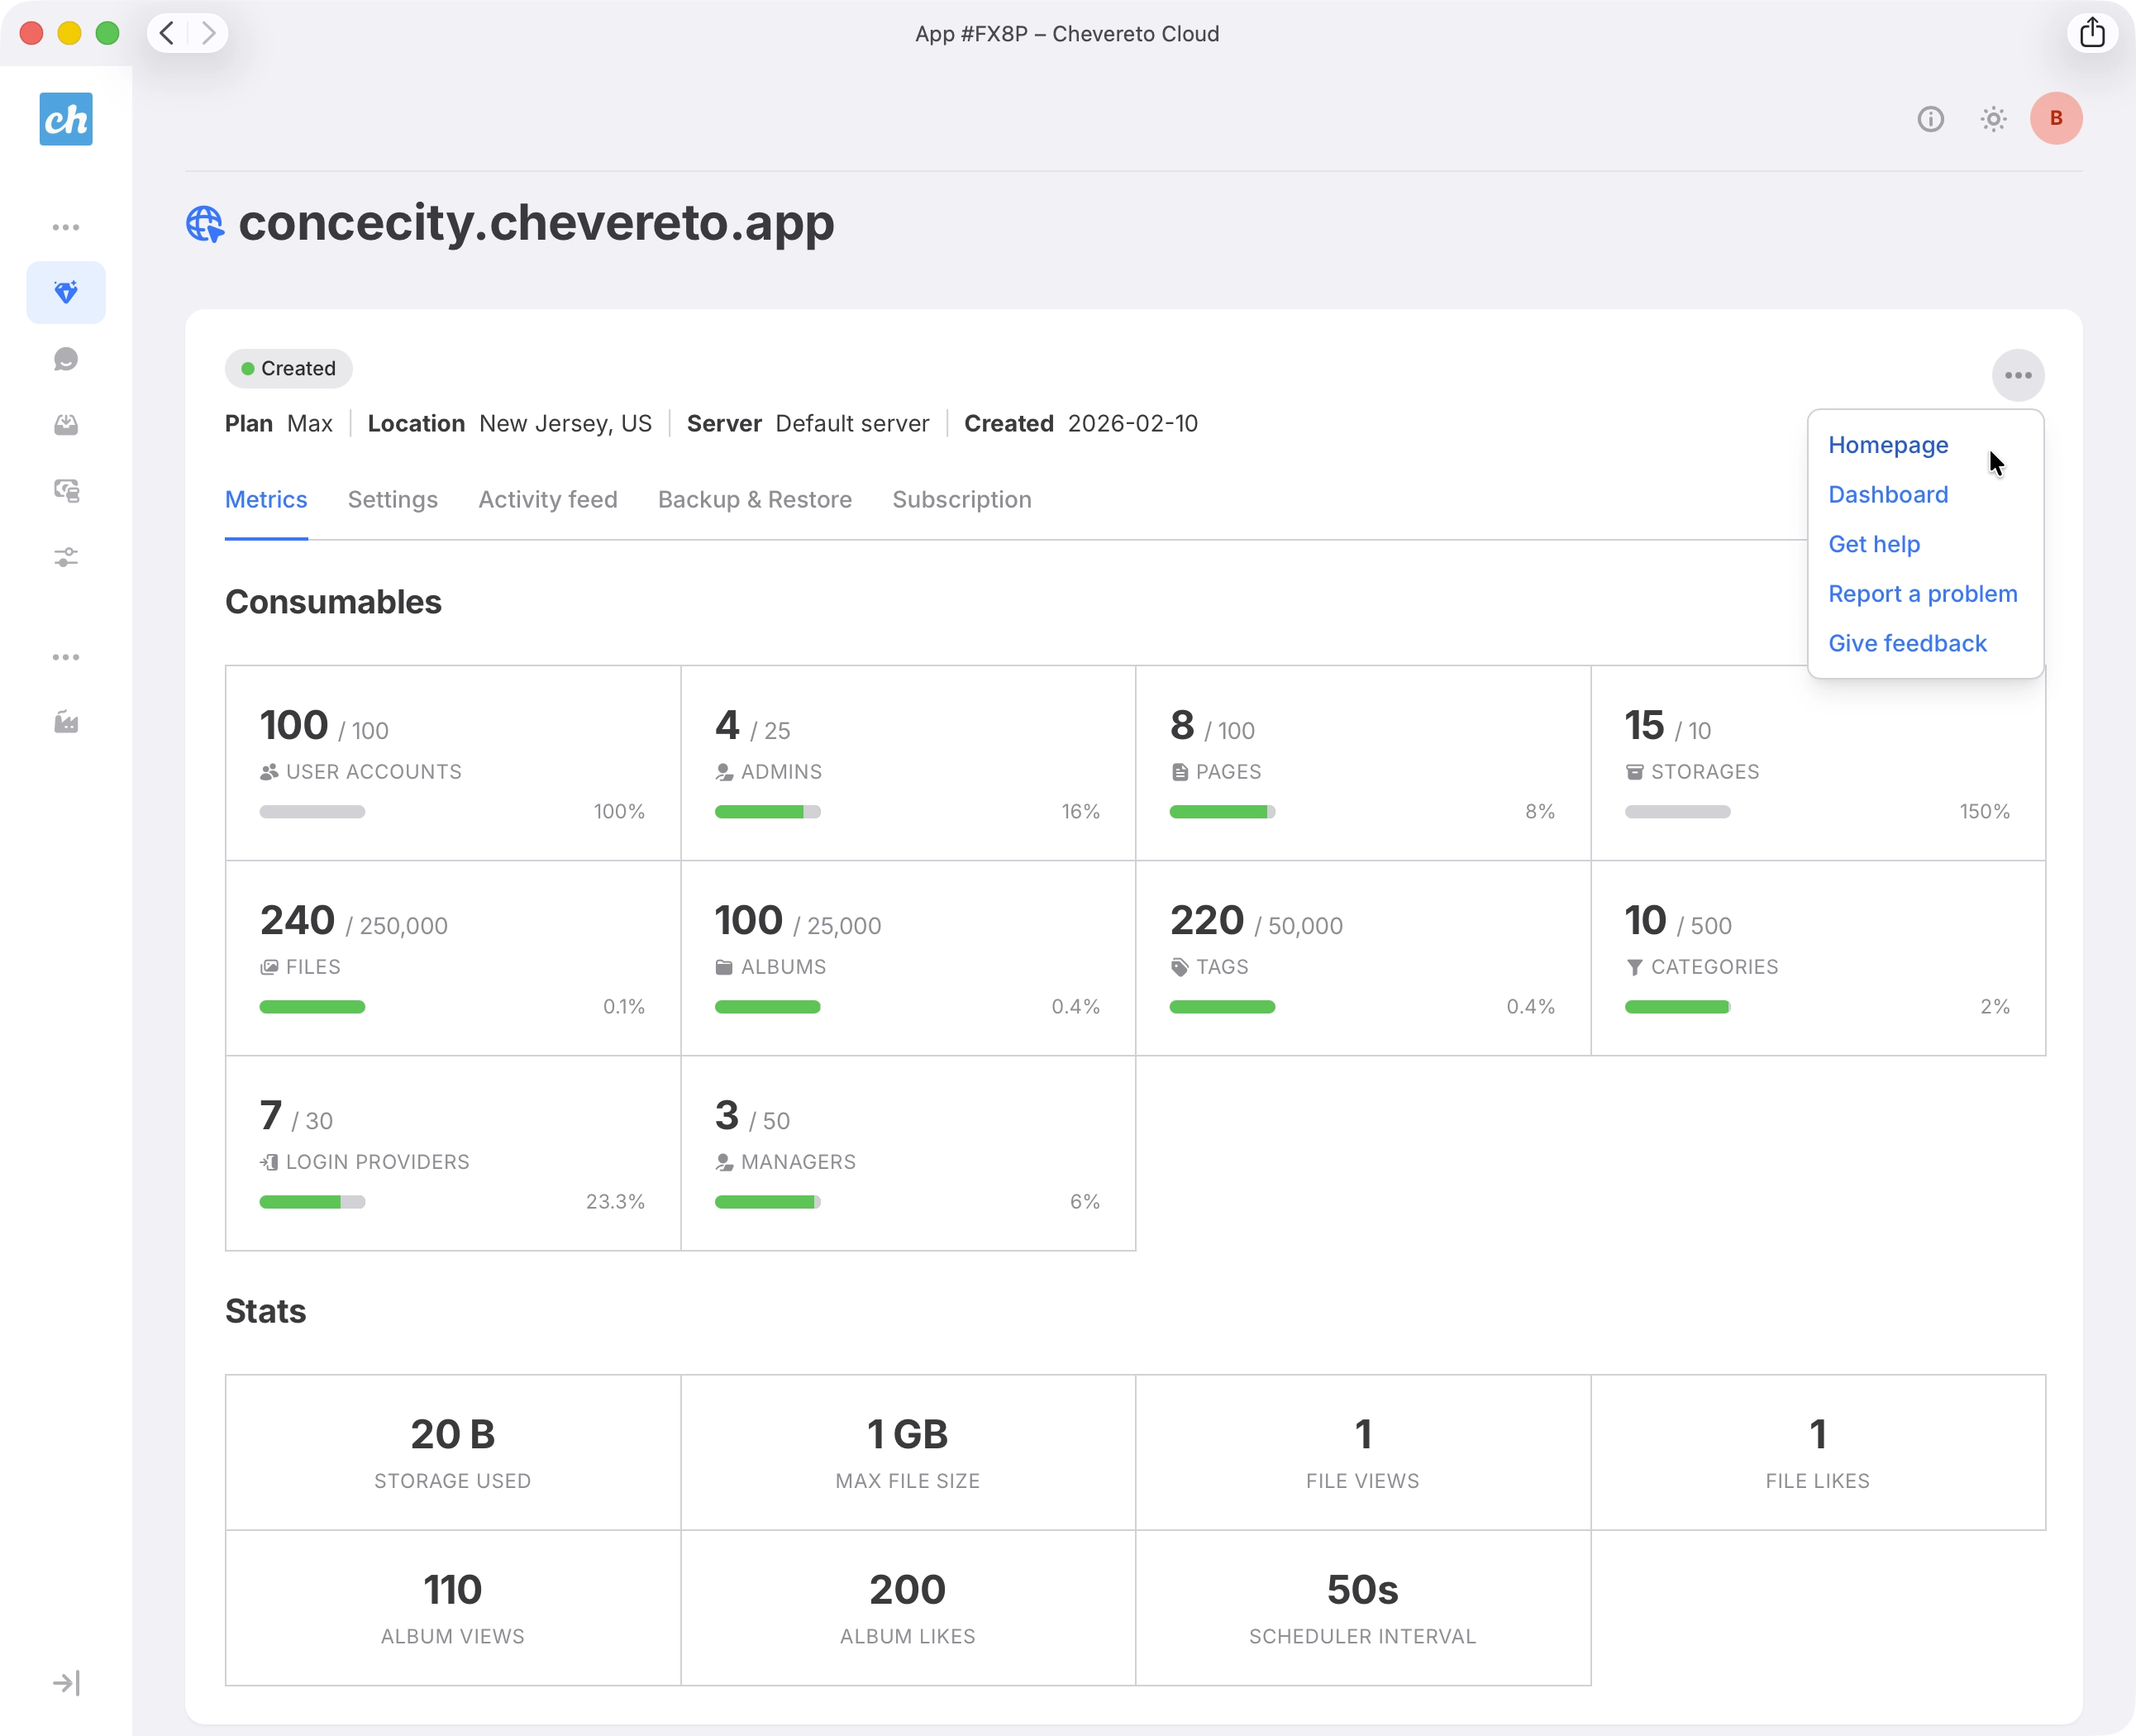This screenshot has width=2136, height=1736.
Task: Open the Subscription tab
Action: (x=961, y=500)
